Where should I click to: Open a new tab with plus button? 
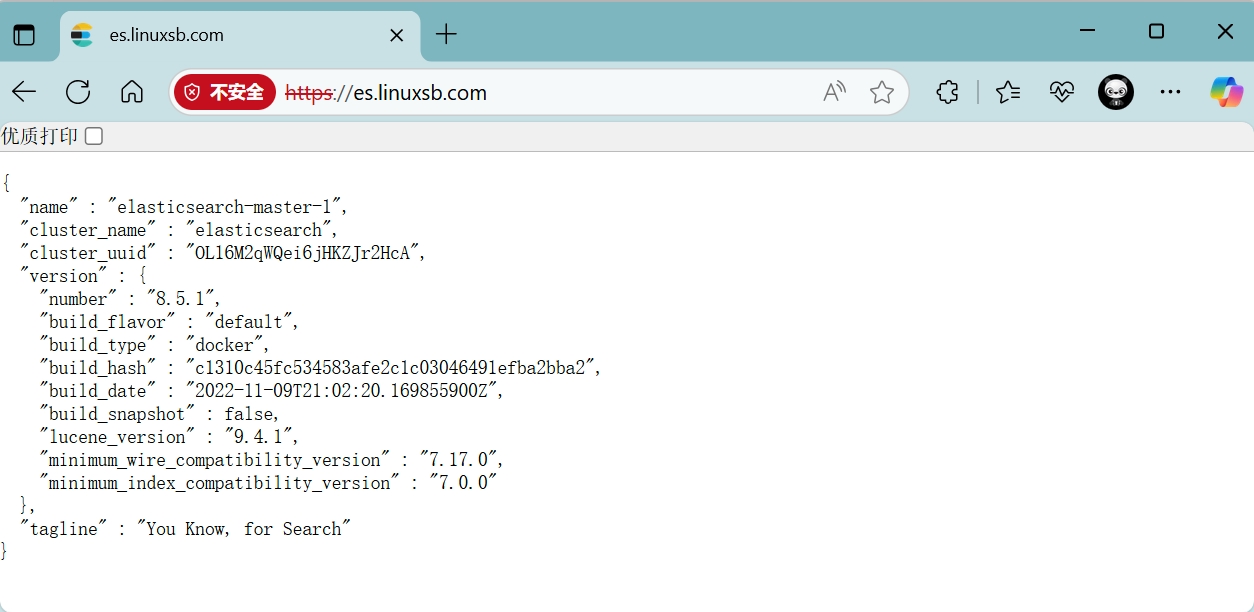446,35
